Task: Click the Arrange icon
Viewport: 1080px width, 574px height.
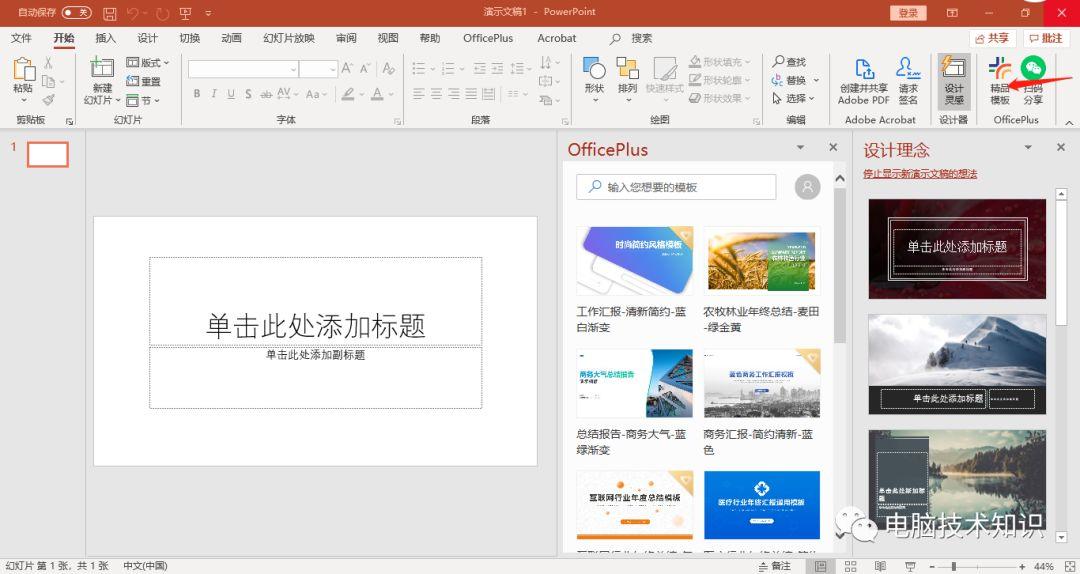Action: 627,68
